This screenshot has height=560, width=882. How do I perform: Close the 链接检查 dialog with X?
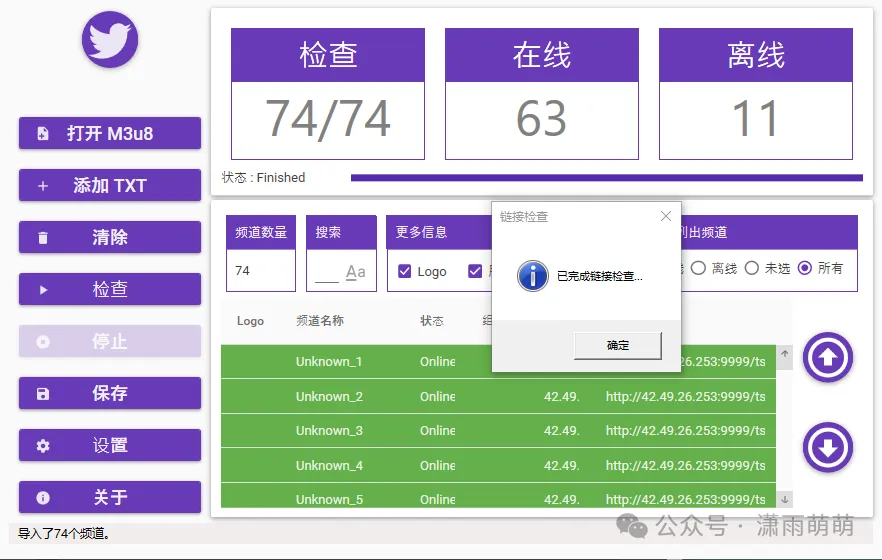tap(666, 216)
